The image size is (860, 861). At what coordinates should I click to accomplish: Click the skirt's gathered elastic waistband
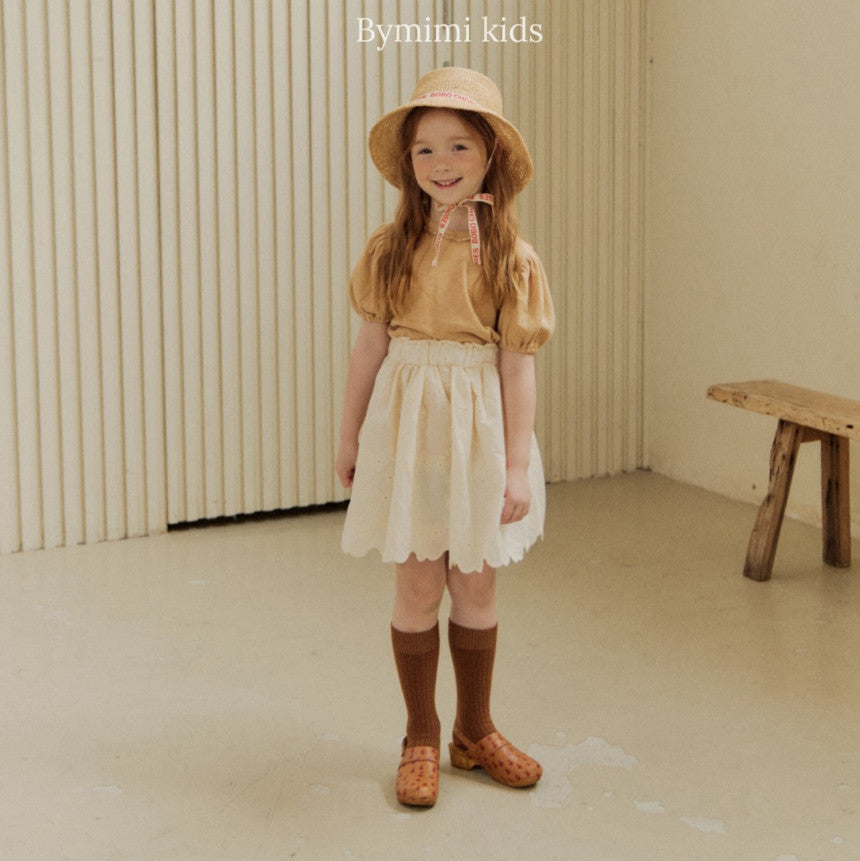(442, 353)
